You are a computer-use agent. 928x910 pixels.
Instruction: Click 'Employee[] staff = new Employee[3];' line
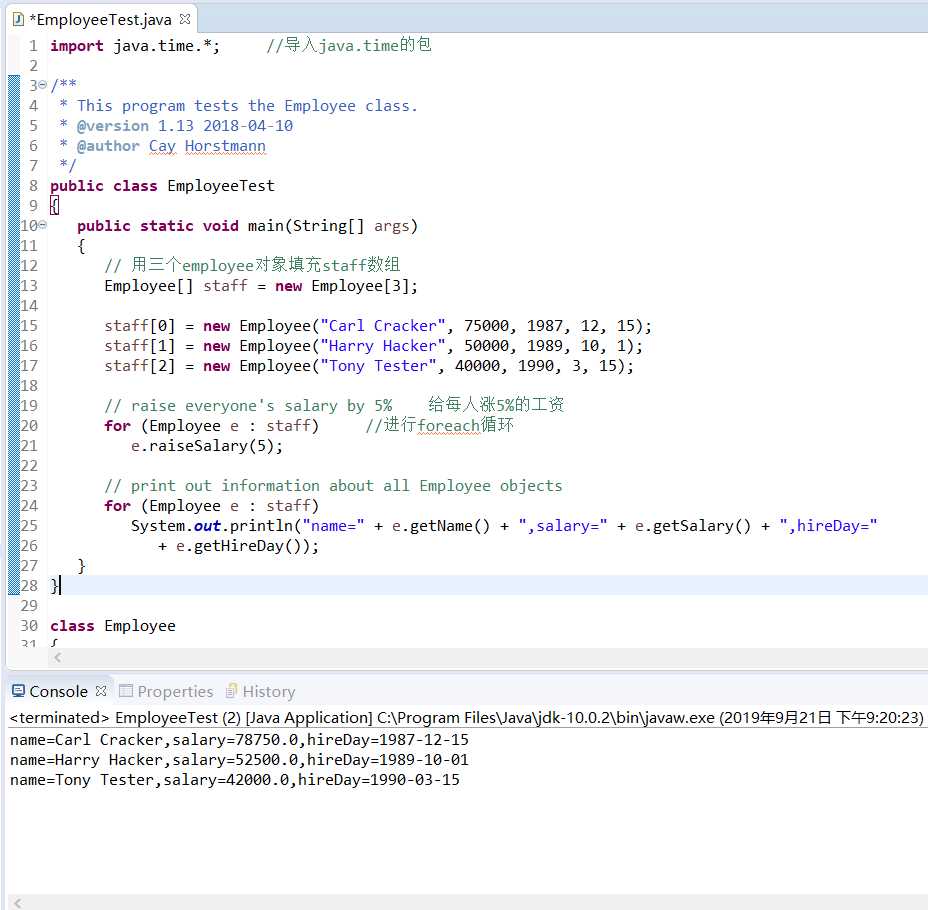coord(261,286)
